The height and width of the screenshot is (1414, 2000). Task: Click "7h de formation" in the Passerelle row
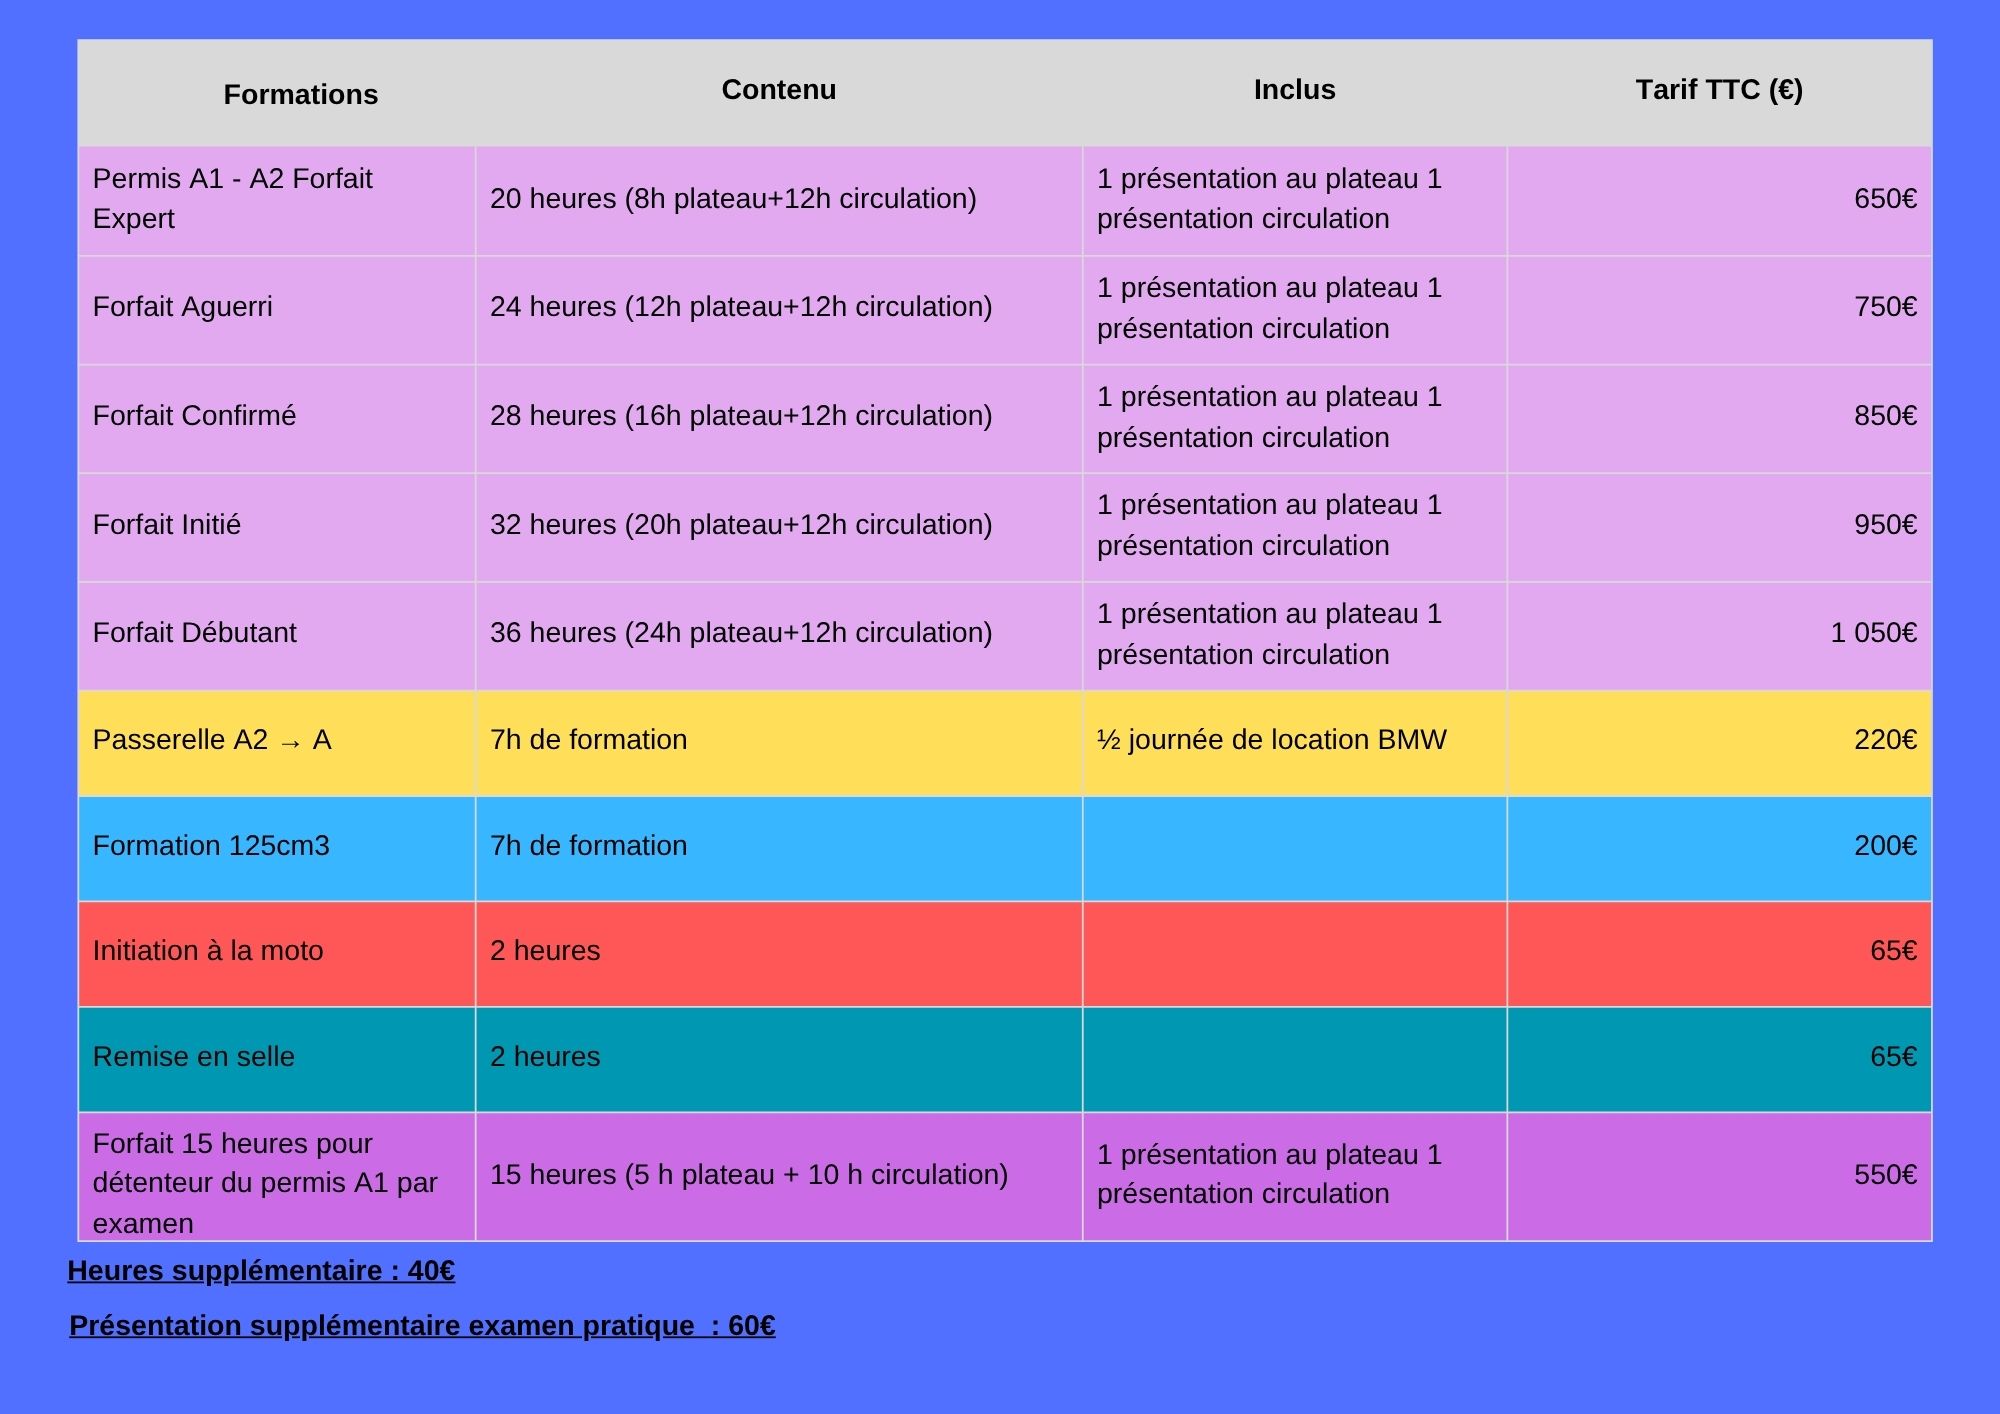[589, 740]
